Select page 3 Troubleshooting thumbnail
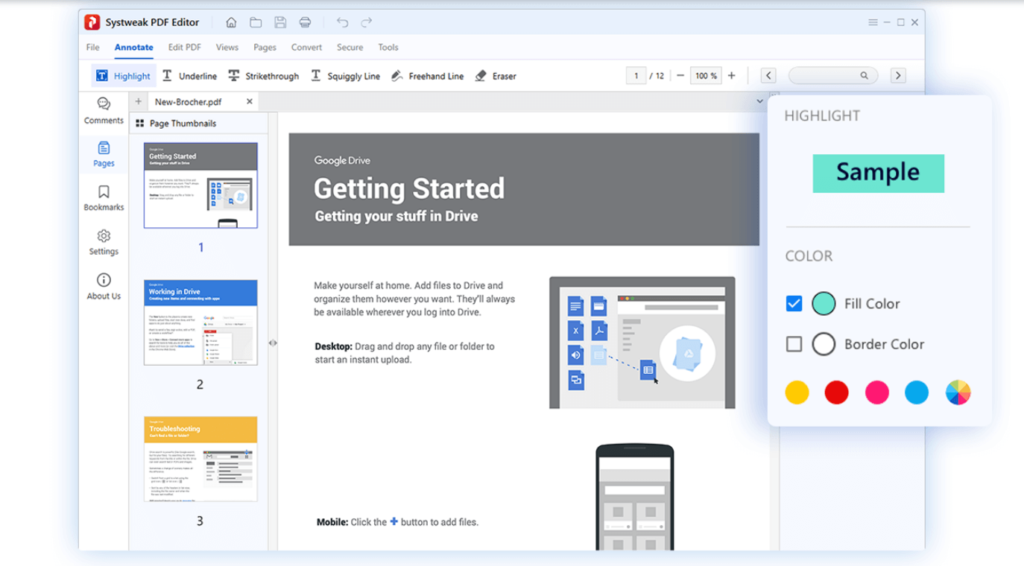1024x566 pixels. tap(200, 459)
